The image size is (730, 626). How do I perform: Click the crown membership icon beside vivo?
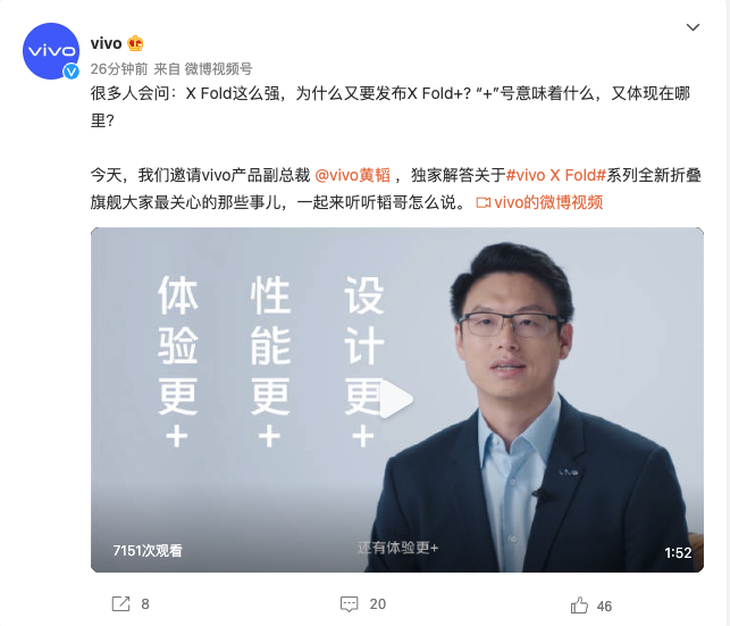pyautogui.click(x=135, y=43)
